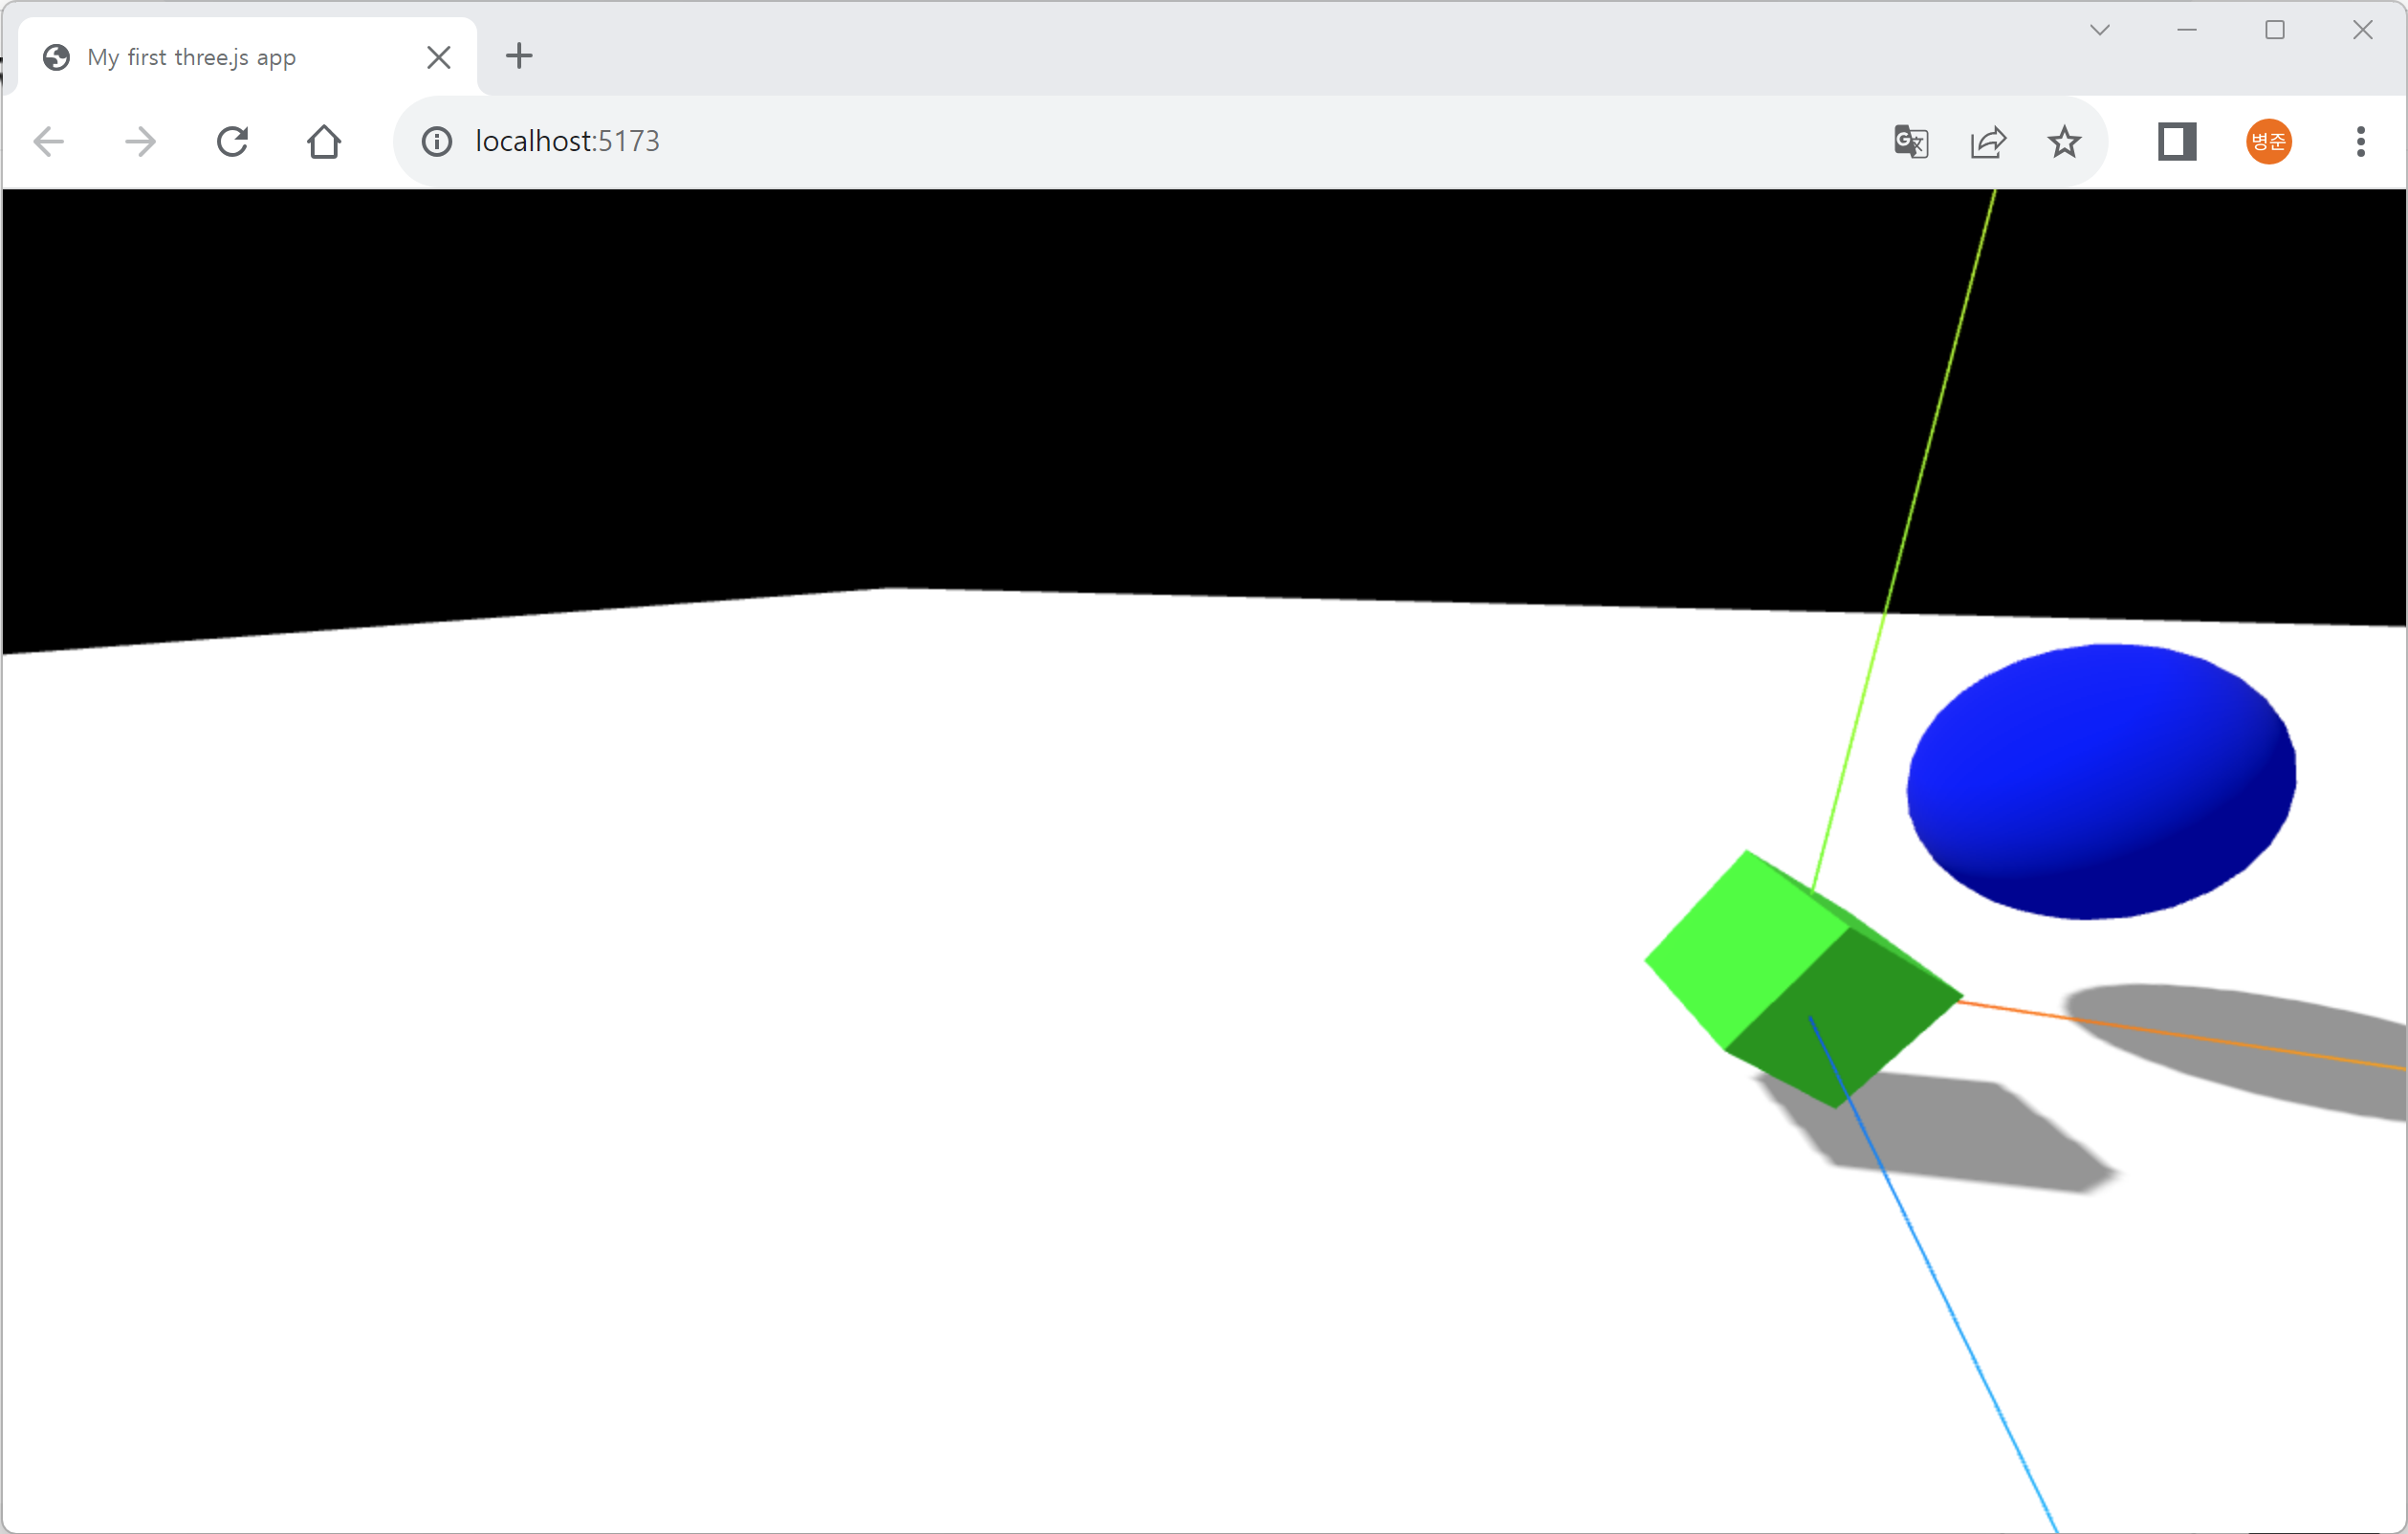Maximize the browser window
Screen dimensions: 2408x1534
[x=2275, y=30]
